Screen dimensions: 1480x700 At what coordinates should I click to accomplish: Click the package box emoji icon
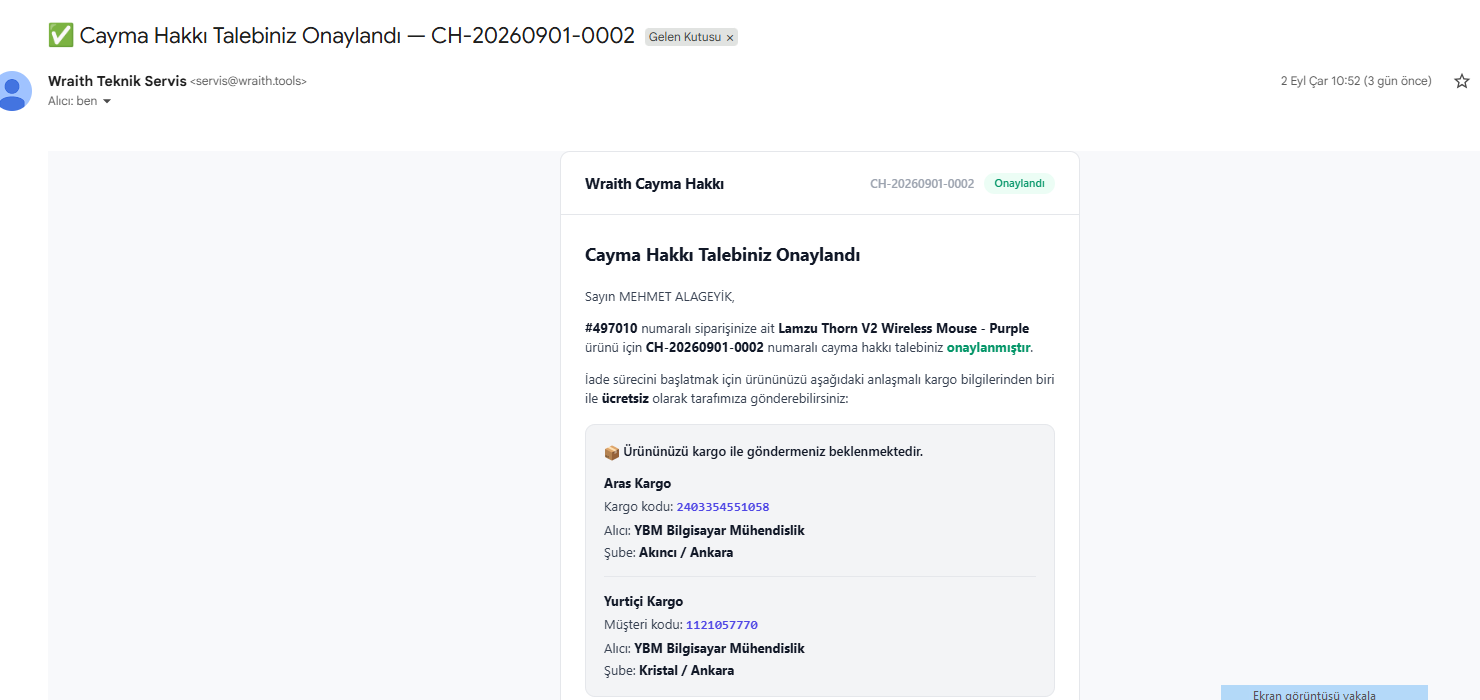pos(612,452)
